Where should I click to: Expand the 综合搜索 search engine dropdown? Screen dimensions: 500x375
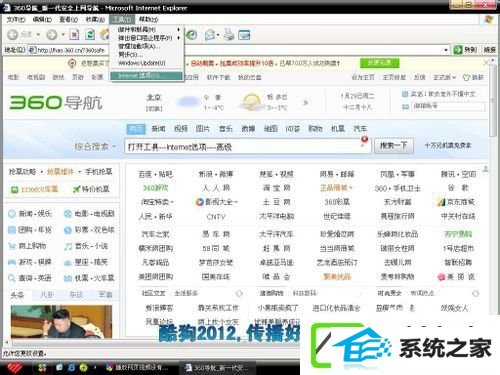(x=114, y=147)
